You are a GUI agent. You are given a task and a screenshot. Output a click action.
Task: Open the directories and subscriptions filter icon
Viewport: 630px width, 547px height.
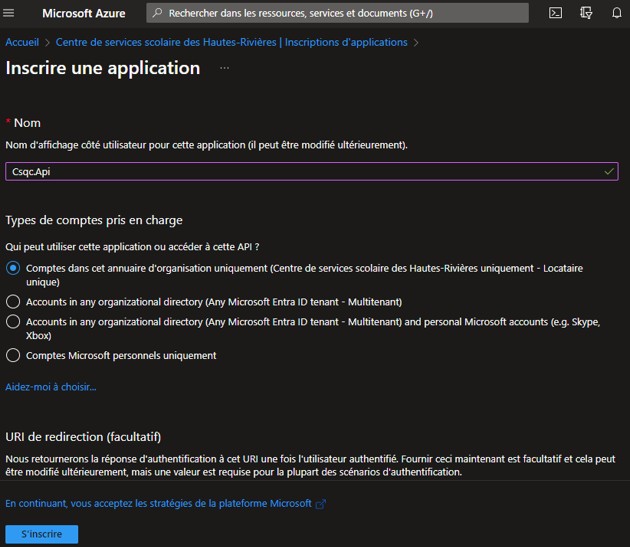pyautogui.click(x=586, y=13)
